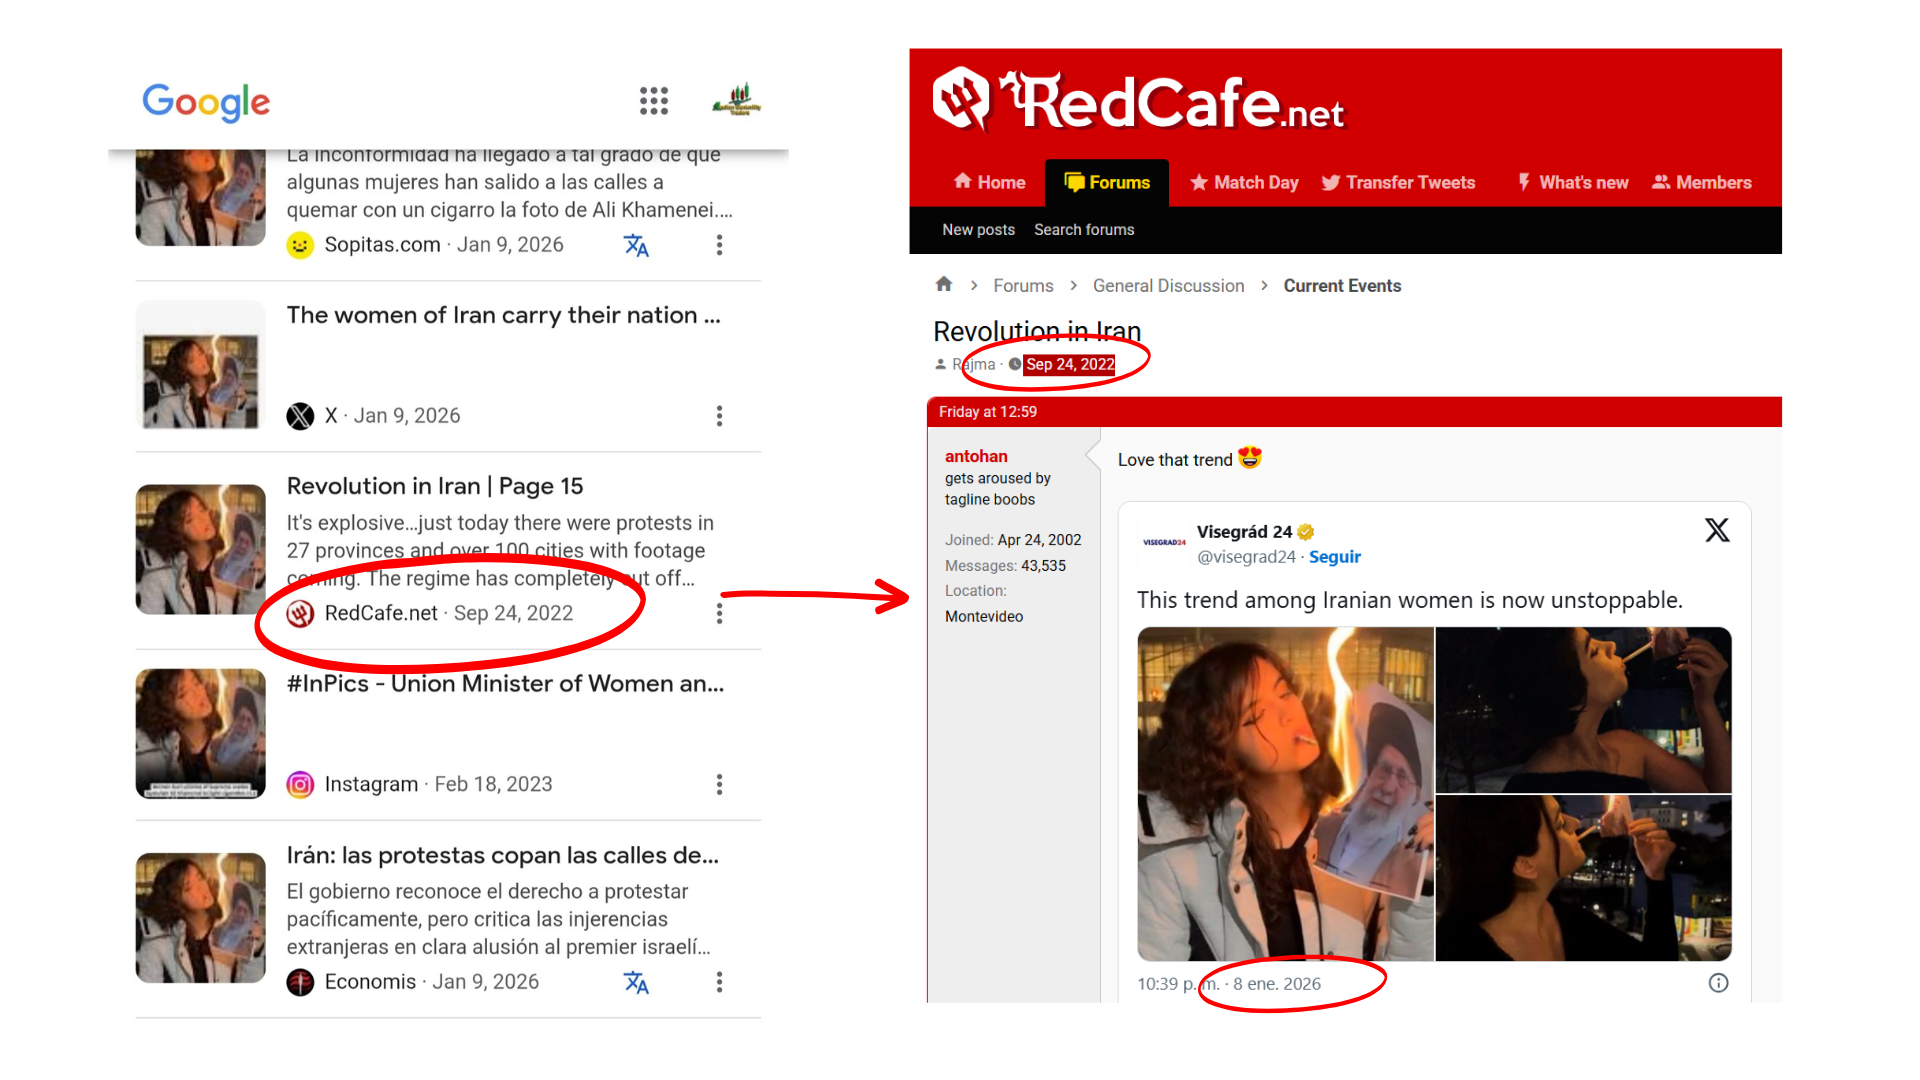Click the Google logo
Image resolution: width=1920 pixels, height=1080 pixels.
(x=206, y=101)
